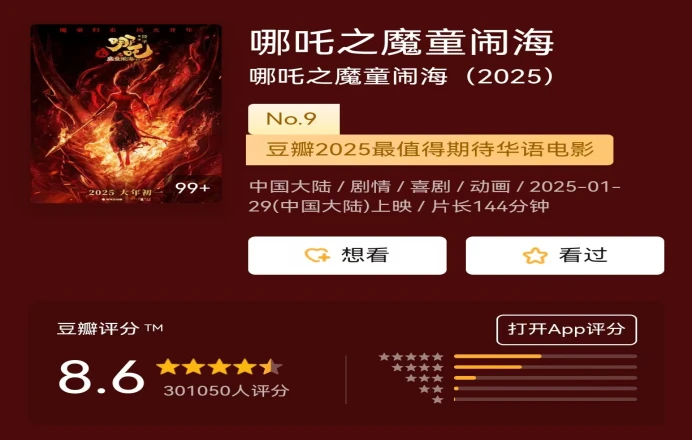Open the Nezha movie poster thumbnail
Screen dimensions: 692x440
point(126,114)
